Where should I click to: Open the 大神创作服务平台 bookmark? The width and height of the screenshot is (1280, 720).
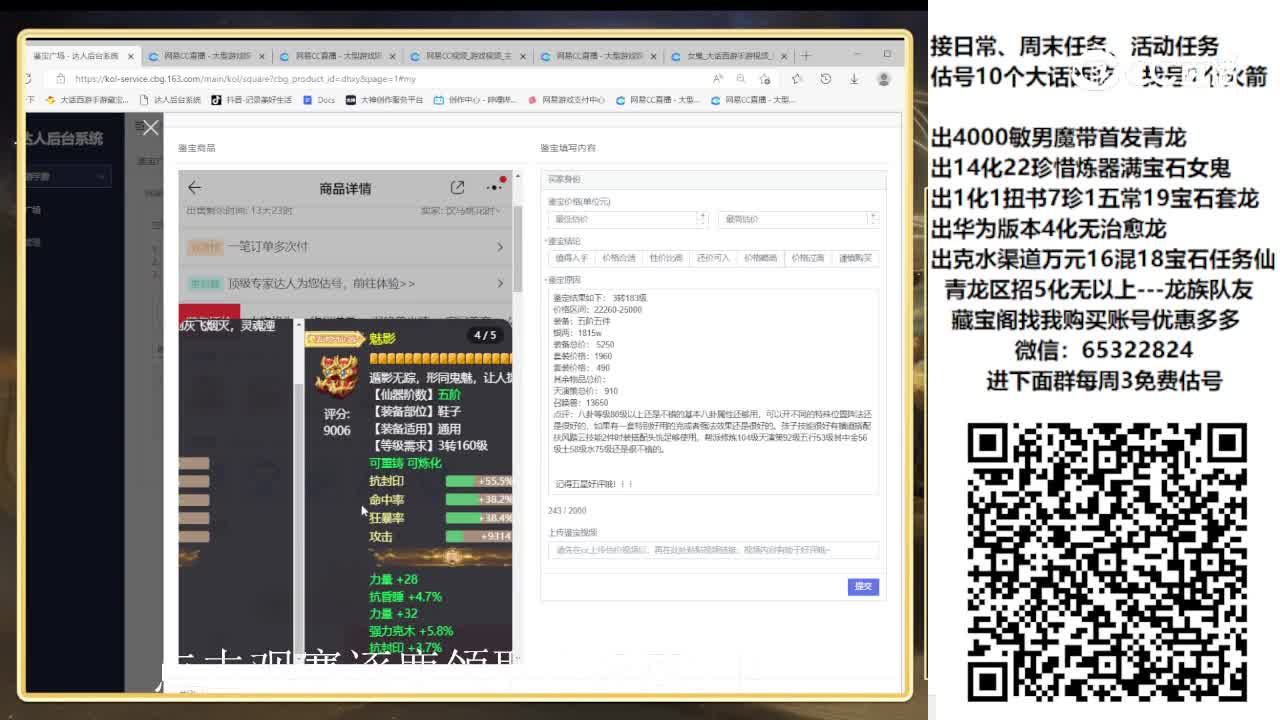point(385,100)
